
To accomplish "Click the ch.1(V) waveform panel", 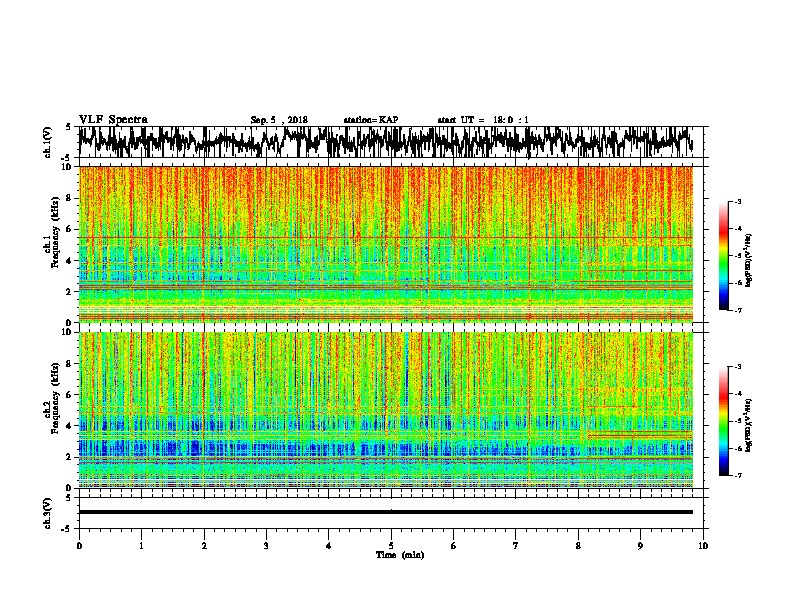I will point(391,142).
